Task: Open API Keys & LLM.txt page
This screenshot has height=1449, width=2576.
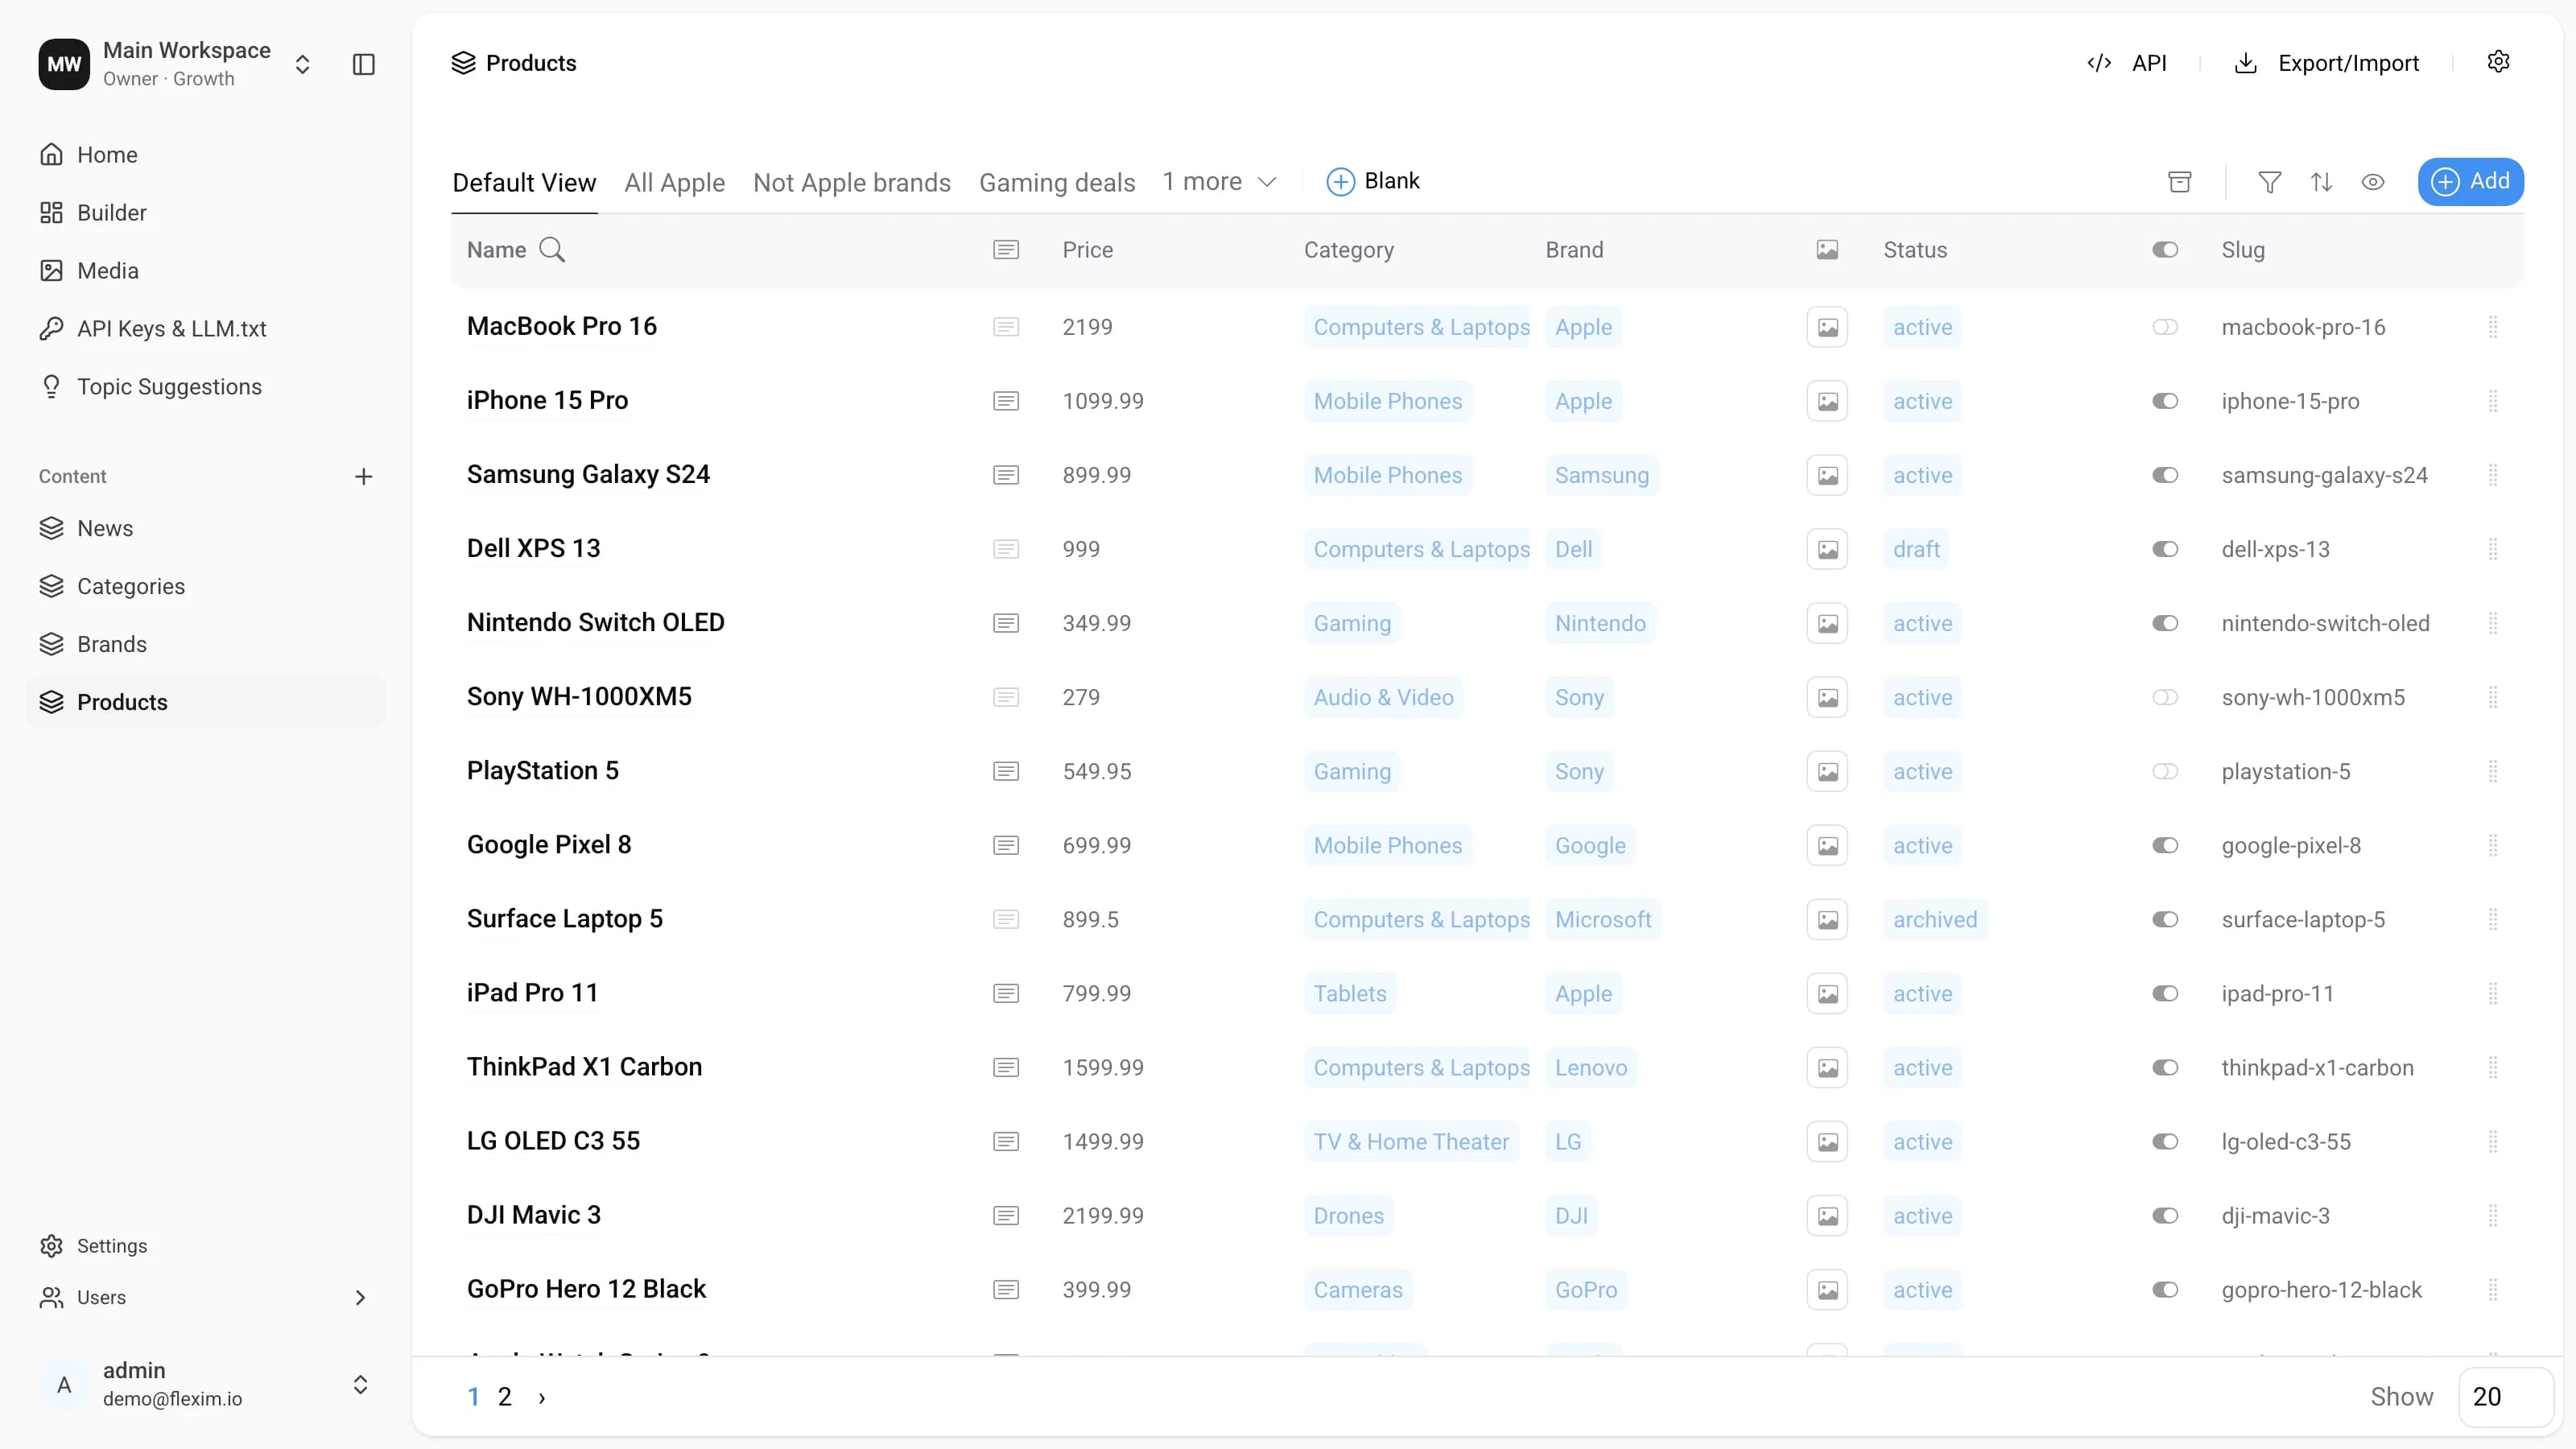Action: [x=171, y=328]
